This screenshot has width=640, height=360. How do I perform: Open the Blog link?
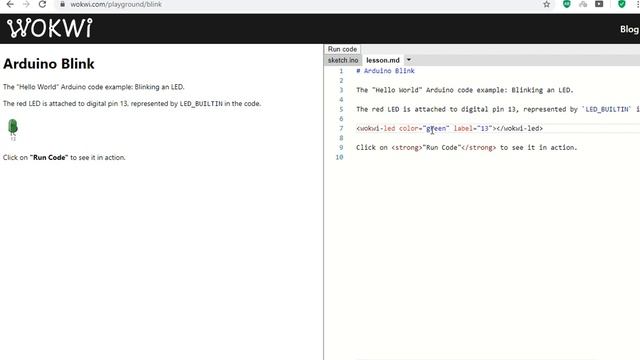click(629, 29)
